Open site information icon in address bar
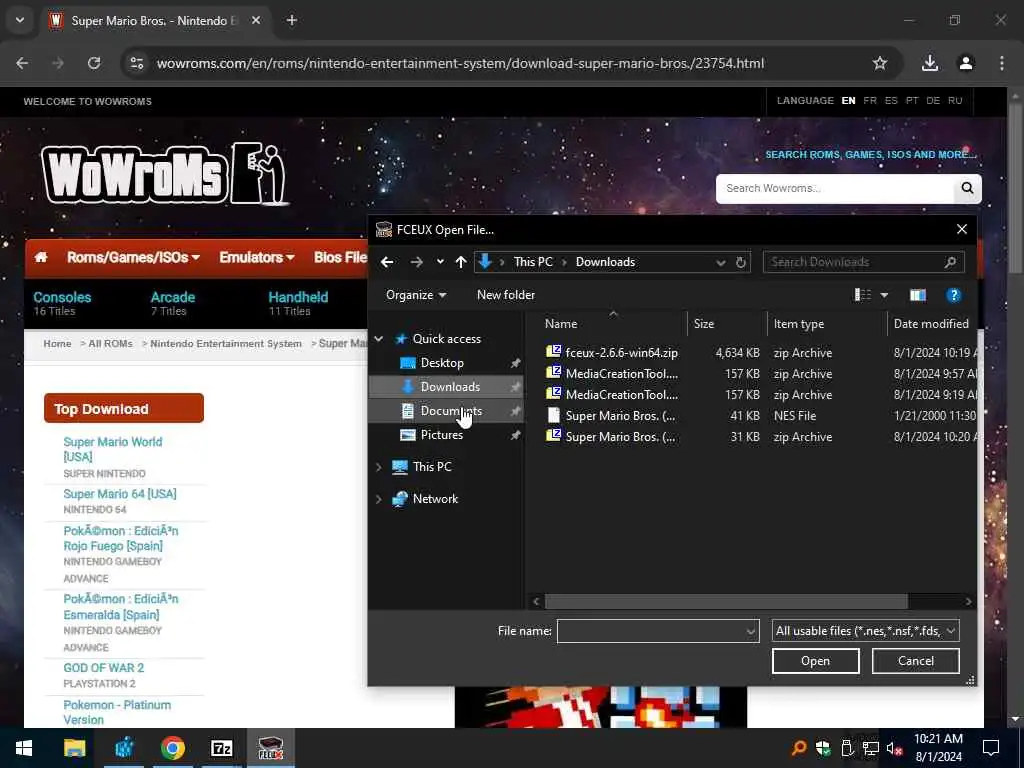Image resolution: width=1024 pixels, height=768 pixels. point(137,63)
